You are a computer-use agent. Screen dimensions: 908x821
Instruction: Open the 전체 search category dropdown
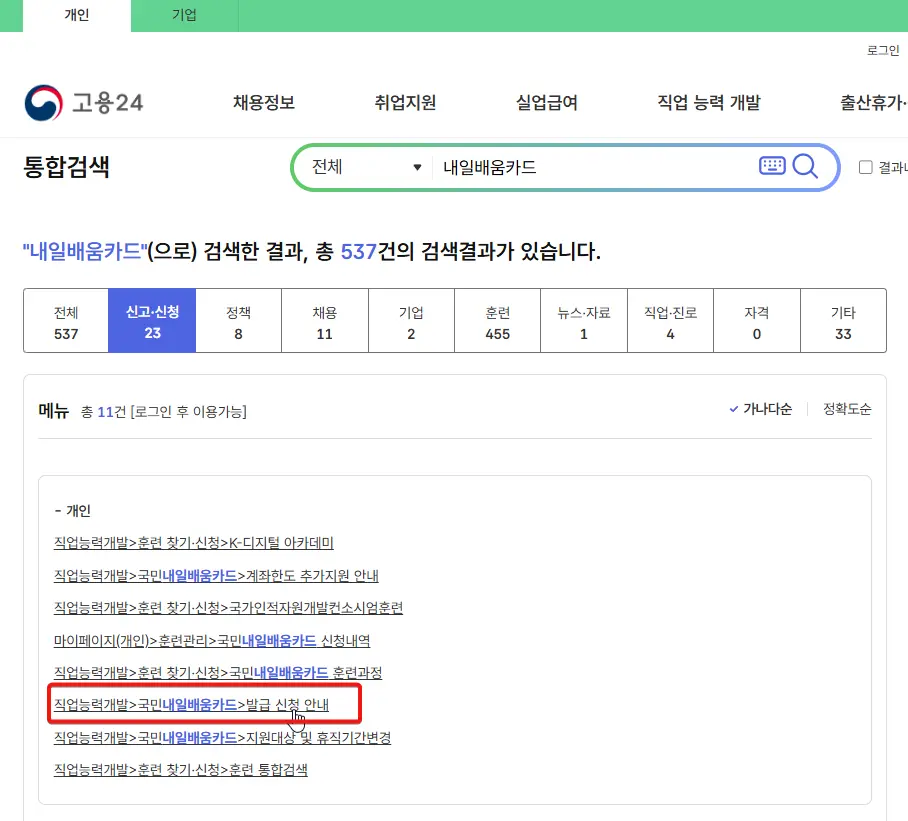[x=367, y=167]
